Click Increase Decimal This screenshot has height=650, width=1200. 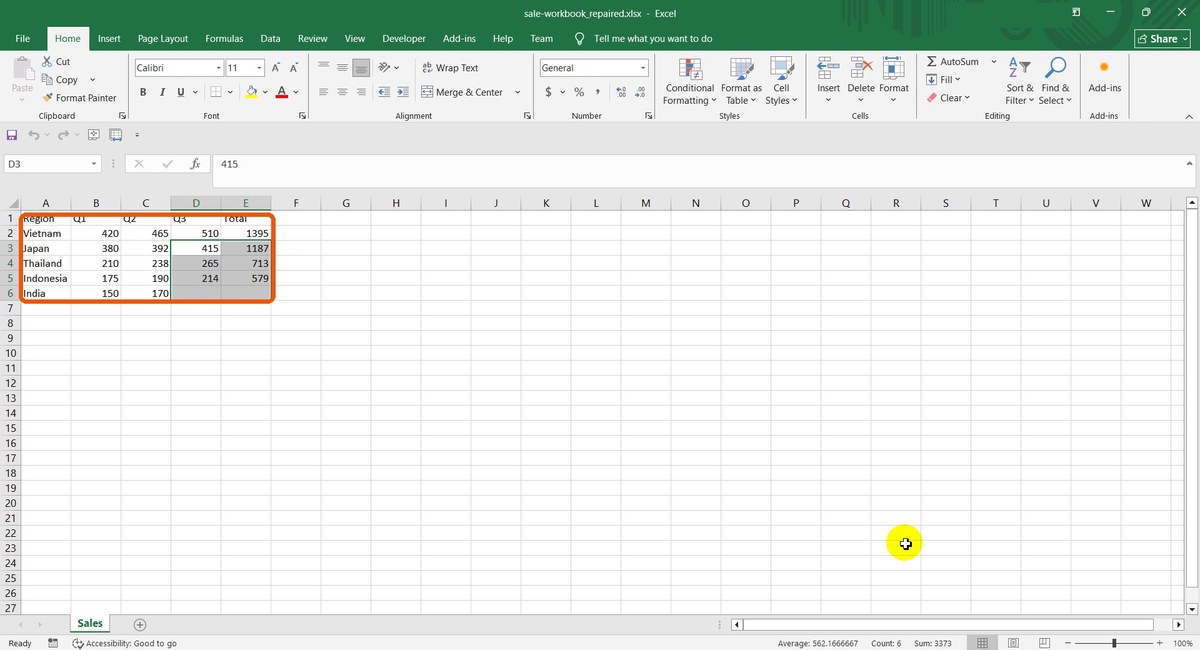click(x=622, y=92)
